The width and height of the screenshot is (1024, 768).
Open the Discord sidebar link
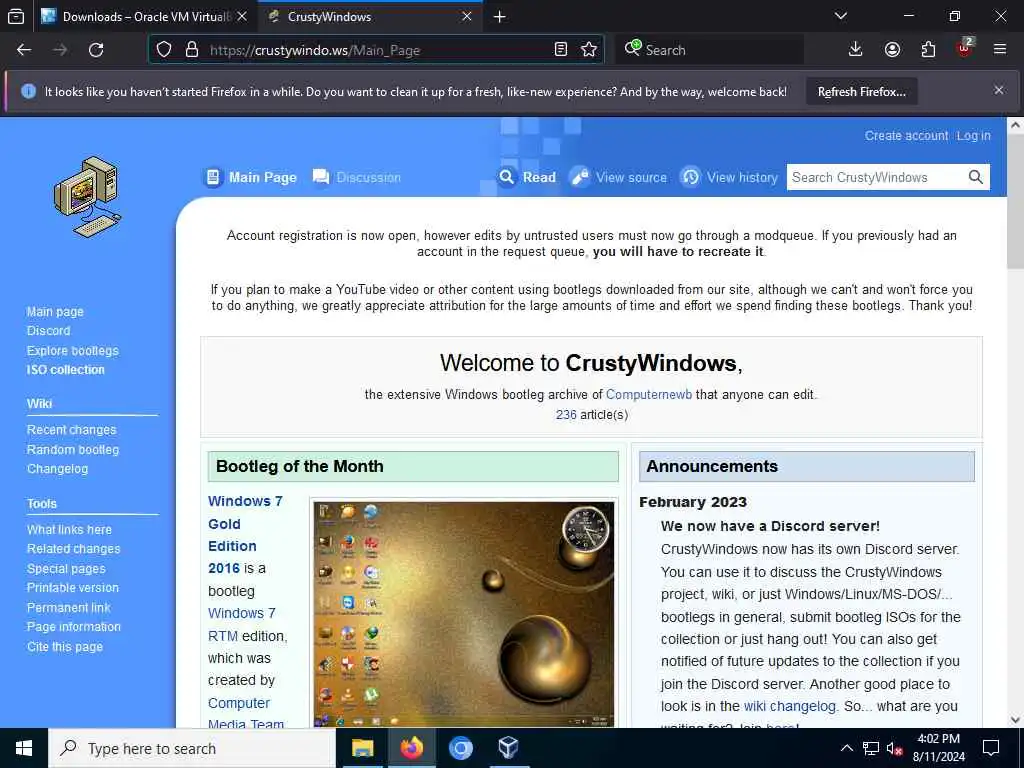(48, 330)
